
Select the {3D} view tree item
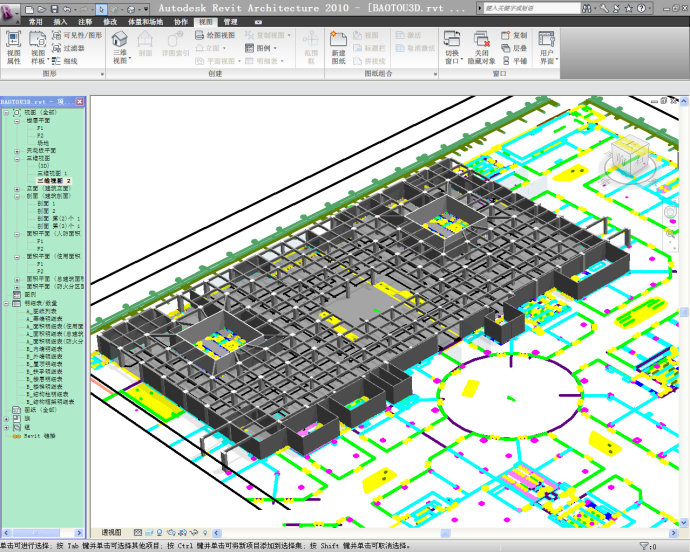coord(44,166)
